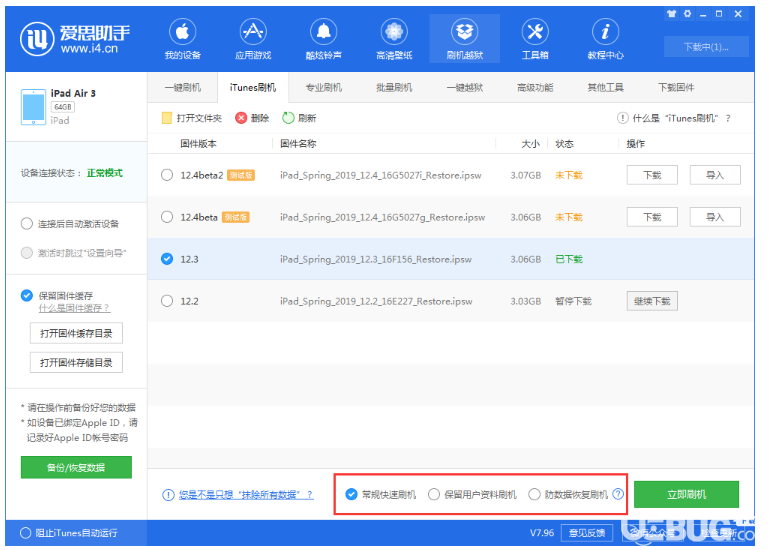Click the info icon beside 抹除所有数据 link

[x=168, y=495]
